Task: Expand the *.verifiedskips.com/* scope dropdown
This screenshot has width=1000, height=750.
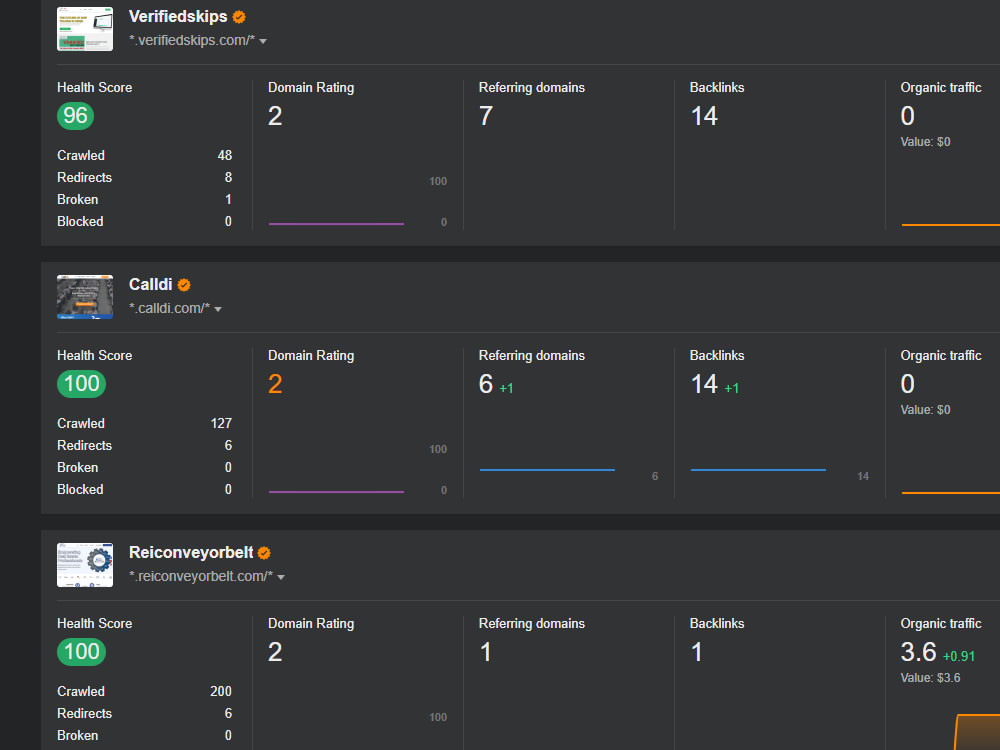Action: click(x=263, y=41)
